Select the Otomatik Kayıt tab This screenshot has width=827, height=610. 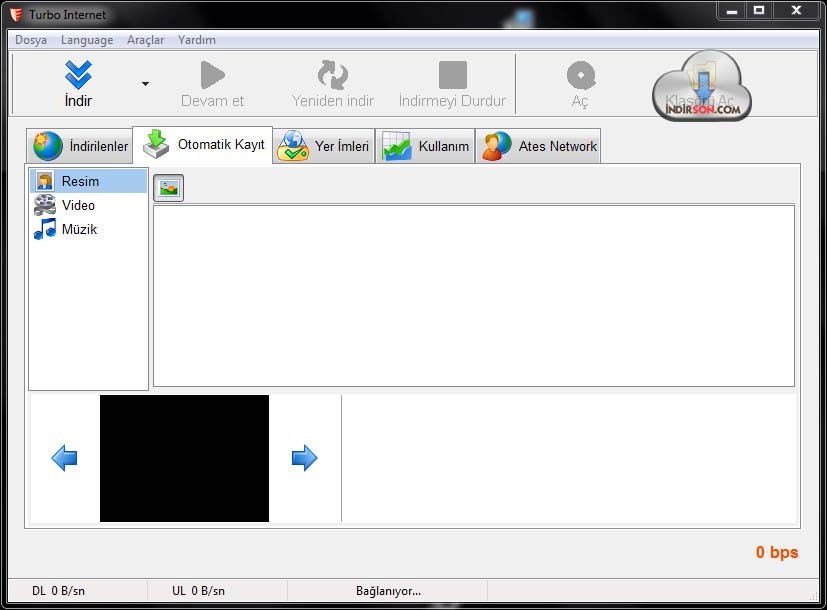(x=203, y=144)
